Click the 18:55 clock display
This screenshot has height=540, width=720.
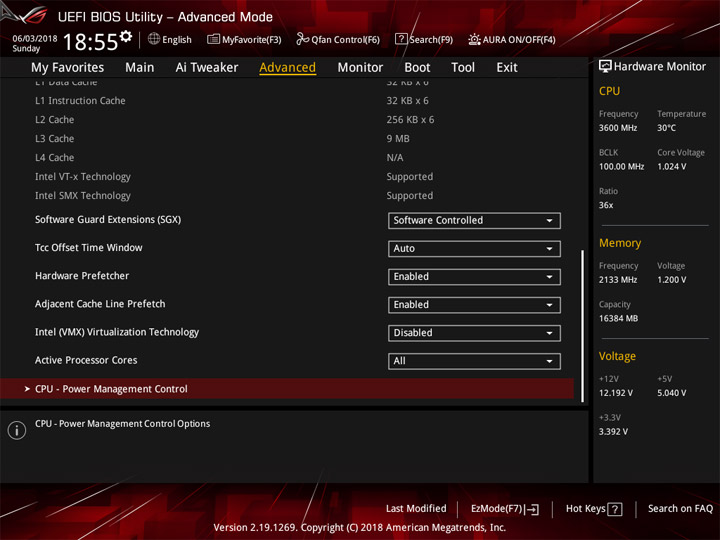point(90,42)
